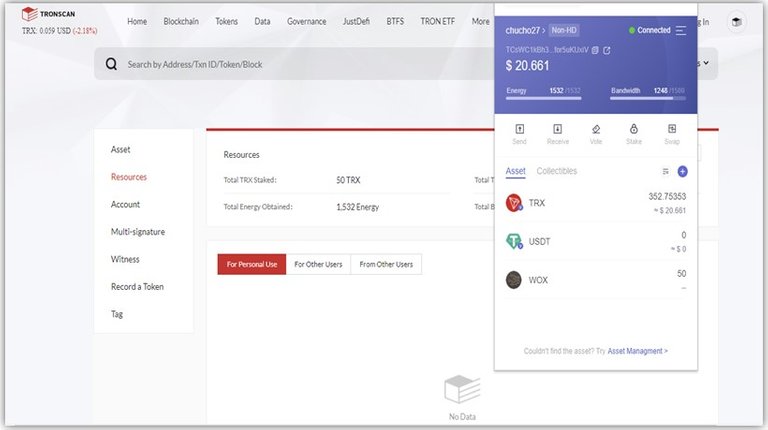Open the JustDefi menu
Screen dimensions: 768x430
click(356, 22)
